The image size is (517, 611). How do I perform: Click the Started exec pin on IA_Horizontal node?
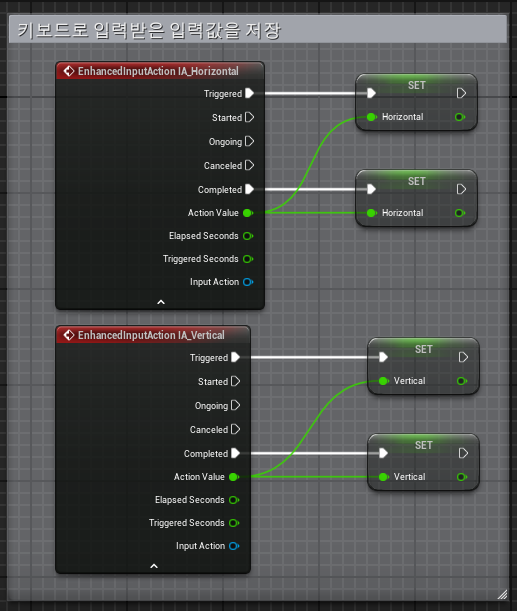[250, 117]
